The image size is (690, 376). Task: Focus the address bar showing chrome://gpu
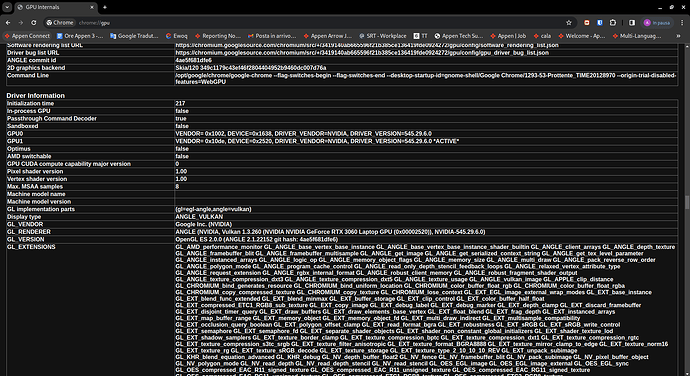(308, 22)
